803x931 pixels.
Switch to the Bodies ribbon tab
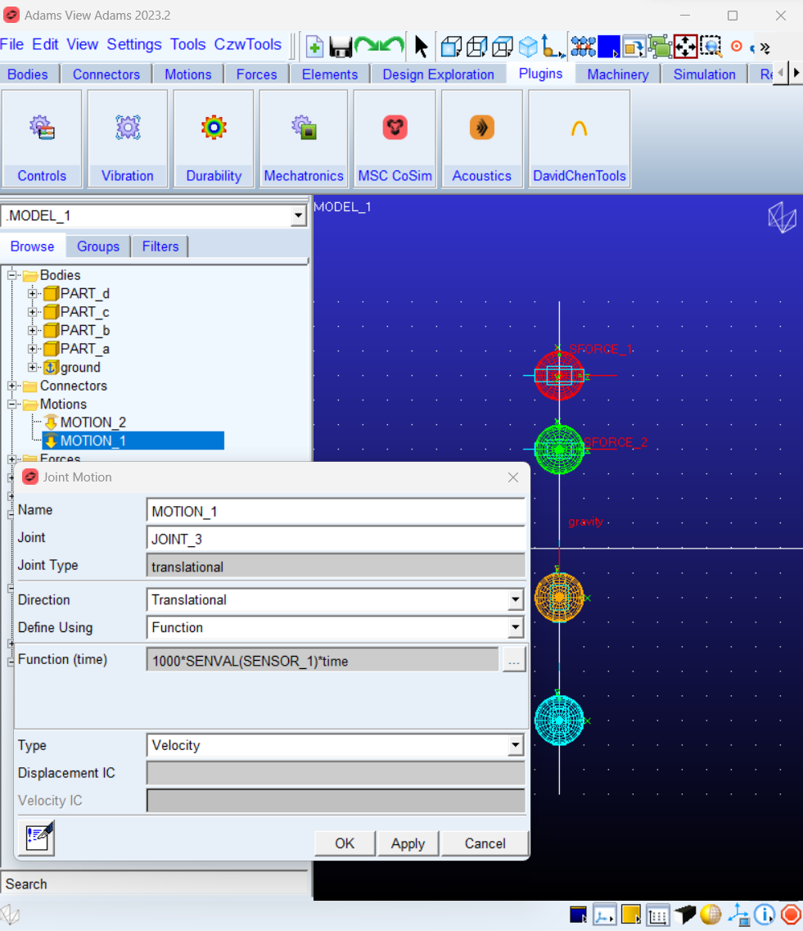(27, 74)
